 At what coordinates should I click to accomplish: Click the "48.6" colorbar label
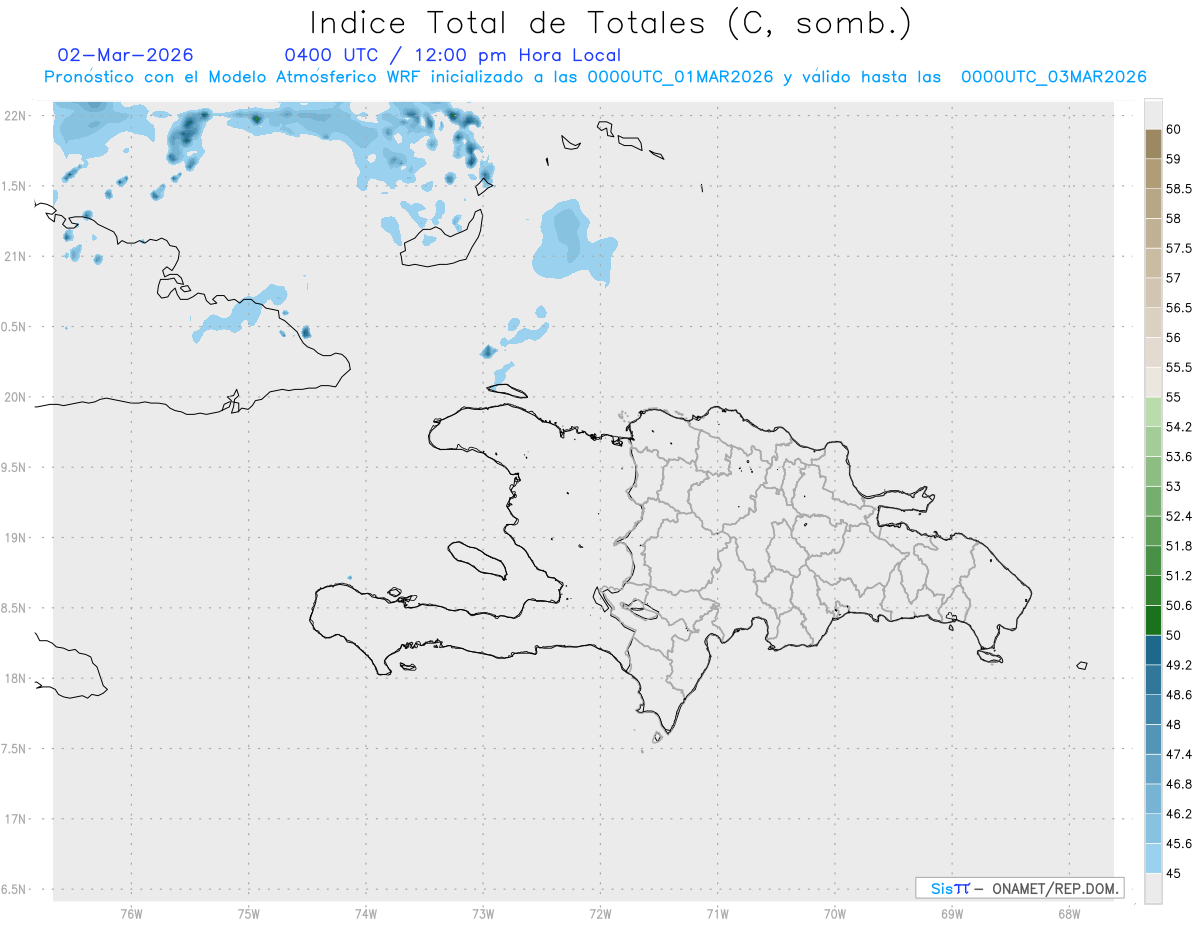[x=1178, y=695]
